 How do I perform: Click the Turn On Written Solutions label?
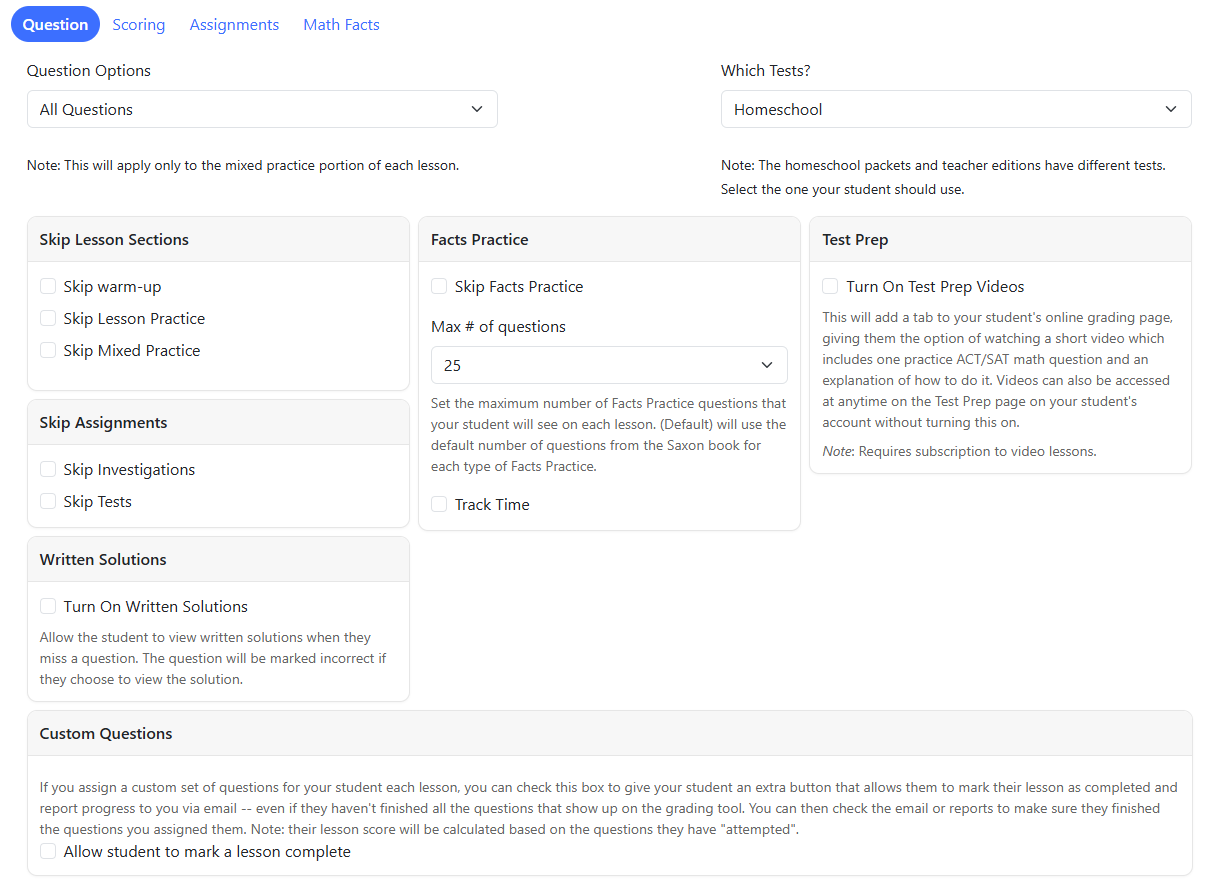156,606
